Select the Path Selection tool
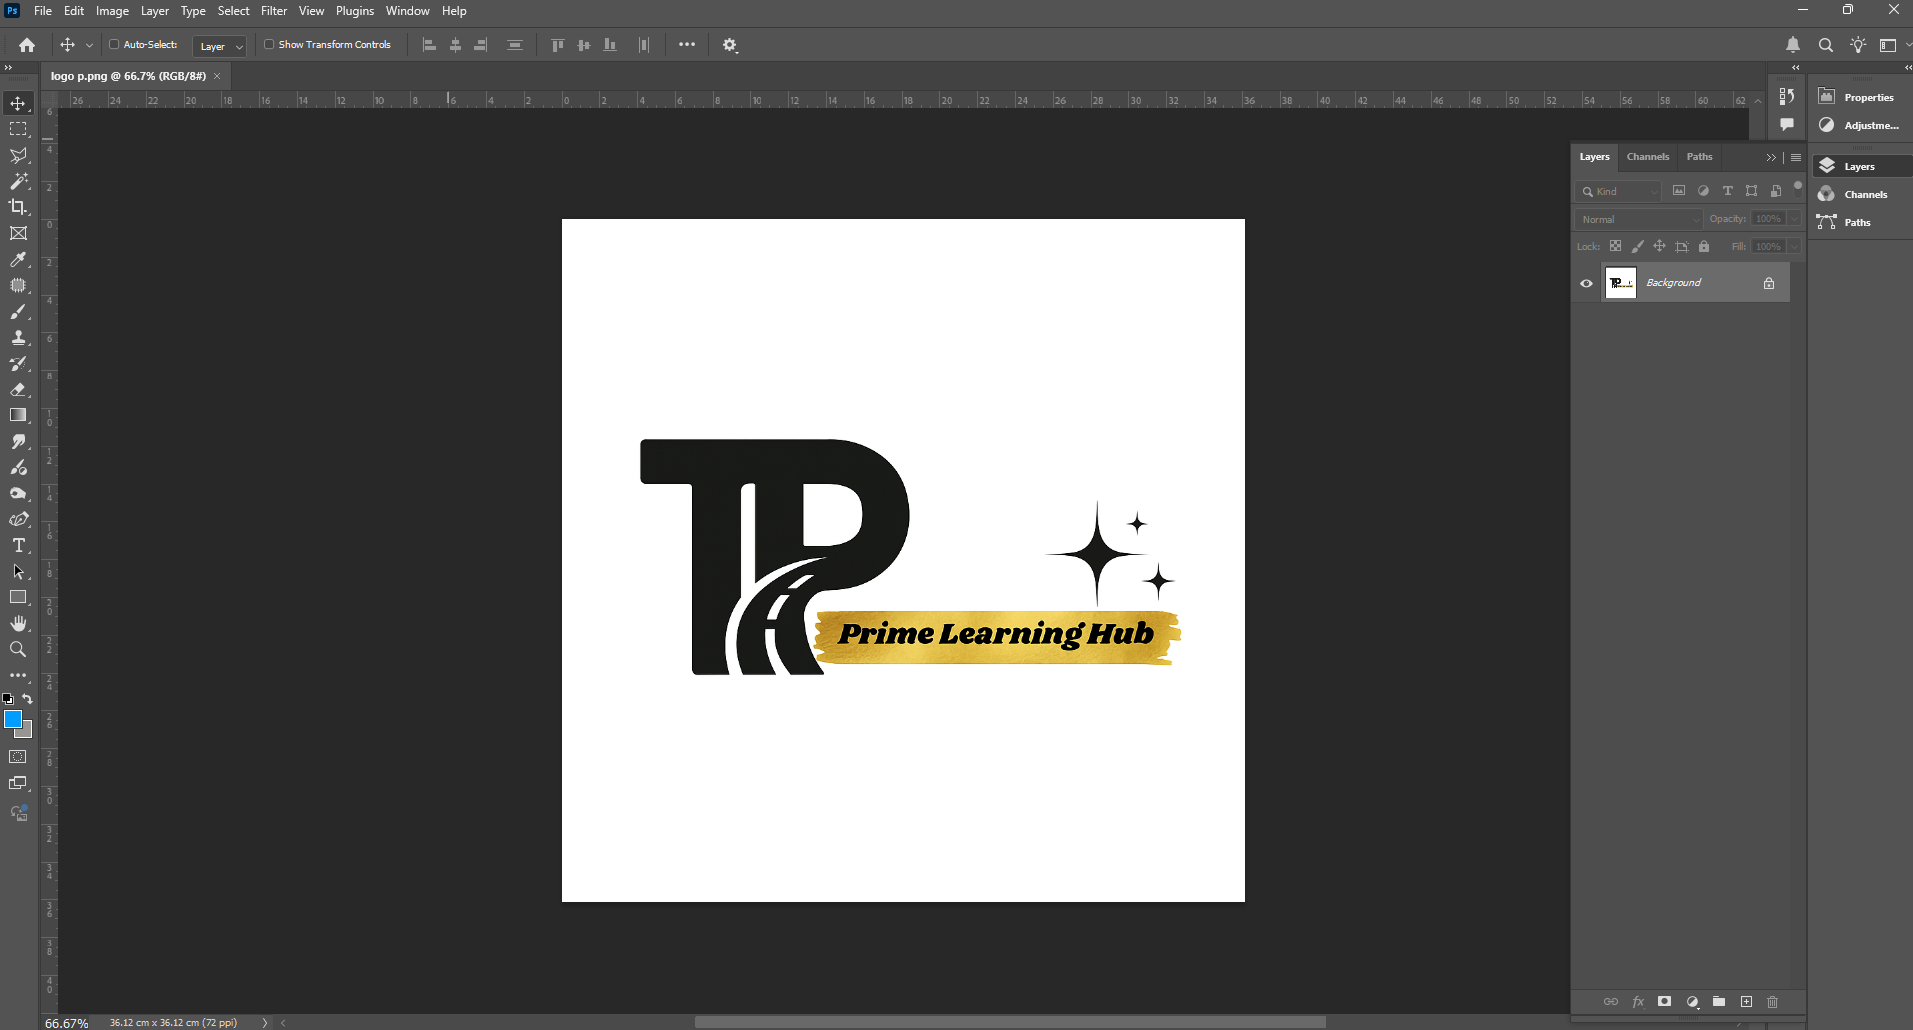This screenshot has width=1913, height=1030. click(x=18, y=571)
